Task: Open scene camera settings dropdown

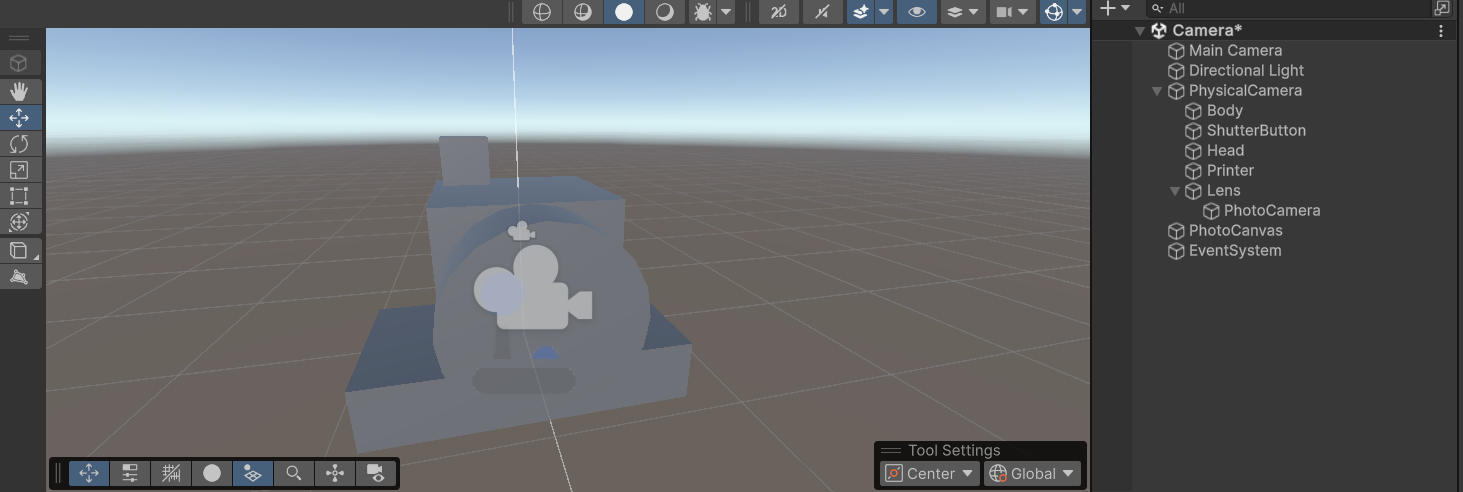Action: [x=1011, y=12]
